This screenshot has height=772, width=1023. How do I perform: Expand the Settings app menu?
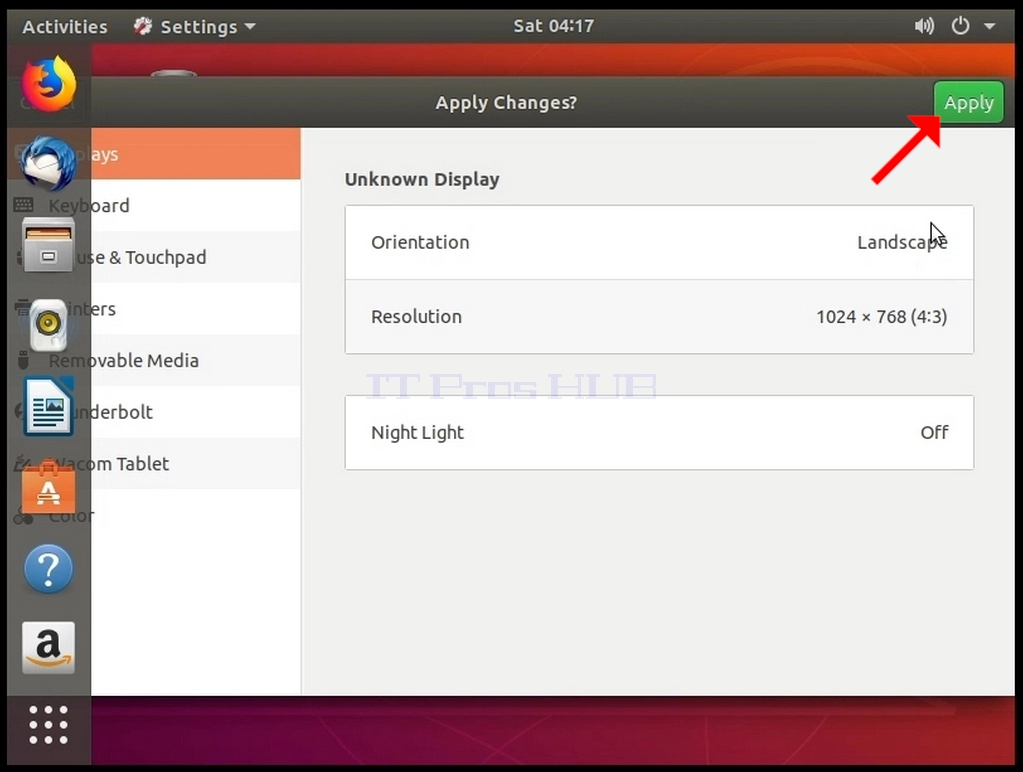coord(194,27)
